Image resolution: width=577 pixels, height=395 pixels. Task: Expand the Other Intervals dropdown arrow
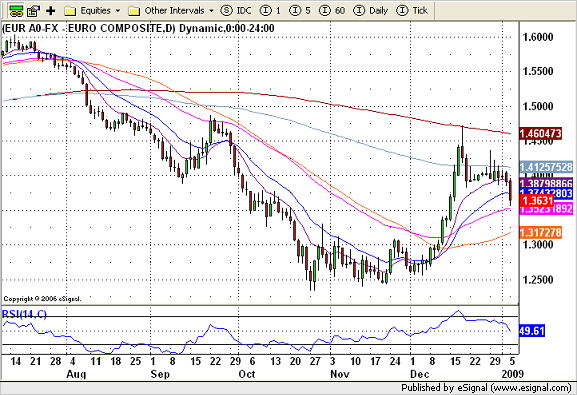click(211, 11)
